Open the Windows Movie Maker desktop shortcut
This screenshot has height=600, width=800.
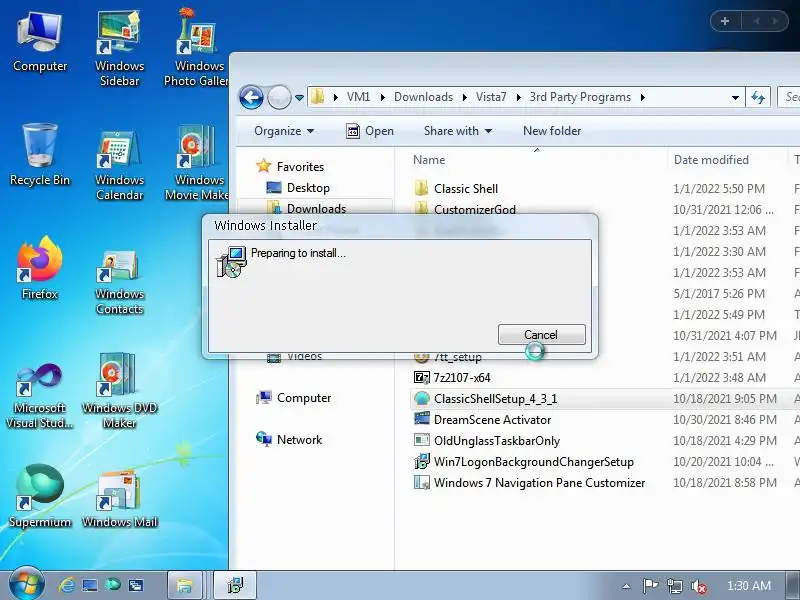pyautogui.click(x=196, y=164)
